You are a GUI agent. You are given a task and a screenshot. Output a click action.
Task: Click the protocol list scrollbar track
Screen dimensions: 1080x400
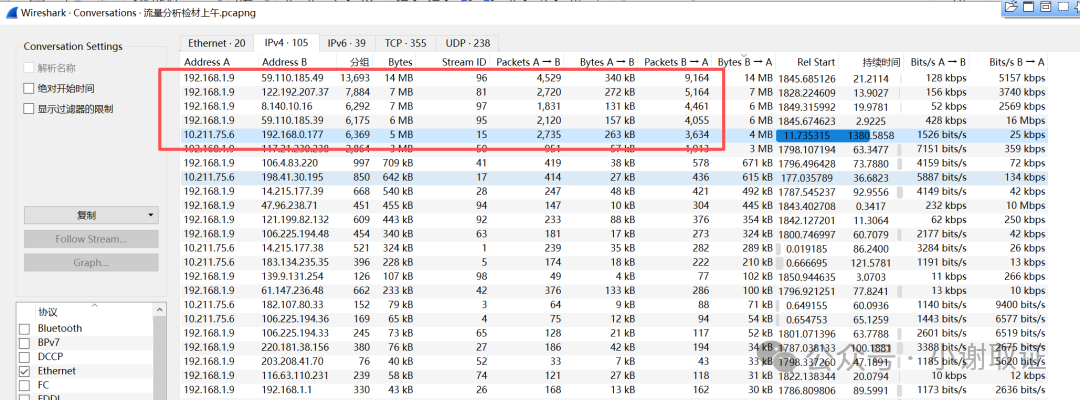coord(159,359)
